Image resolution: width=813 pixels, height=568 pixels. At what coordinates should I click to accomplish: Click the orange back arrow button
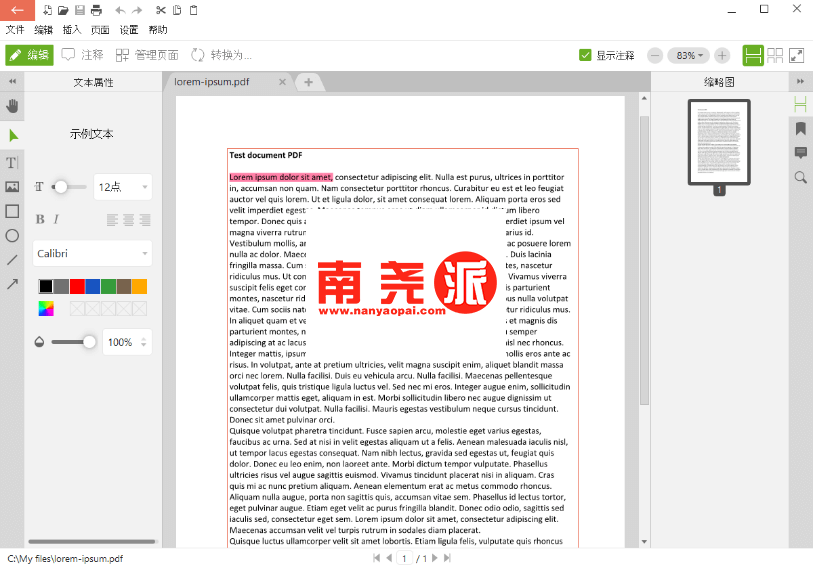pos(17,10)
